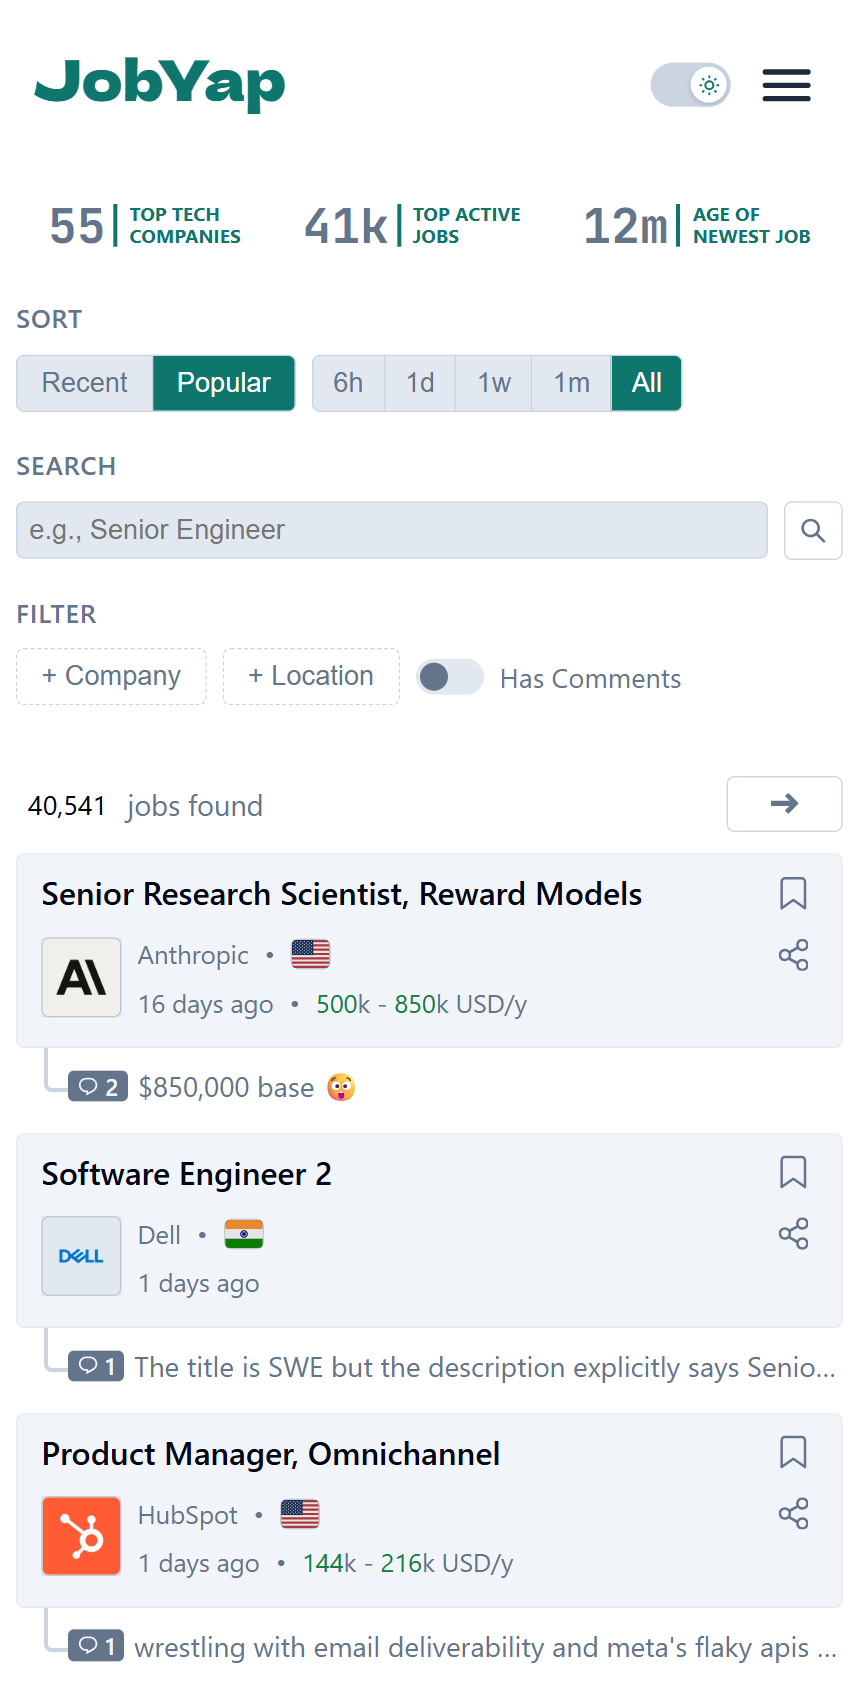
Task: Sort jobs by Recent
Action: click(85, 383)
